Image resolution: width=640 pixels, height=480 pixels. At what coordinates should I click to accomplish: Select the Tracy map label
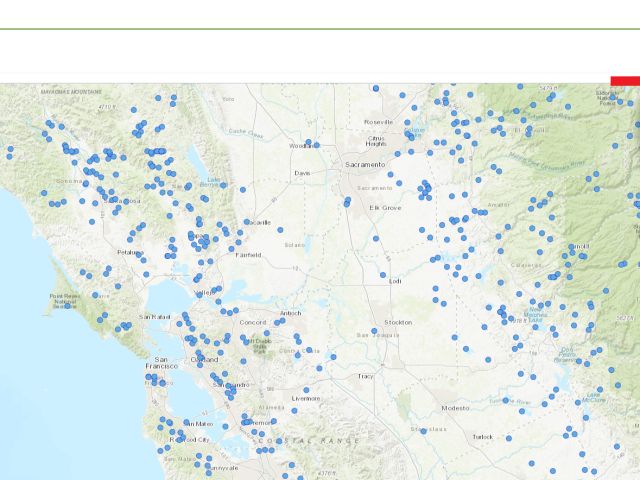pyautogui.click(x=365, y=376)
